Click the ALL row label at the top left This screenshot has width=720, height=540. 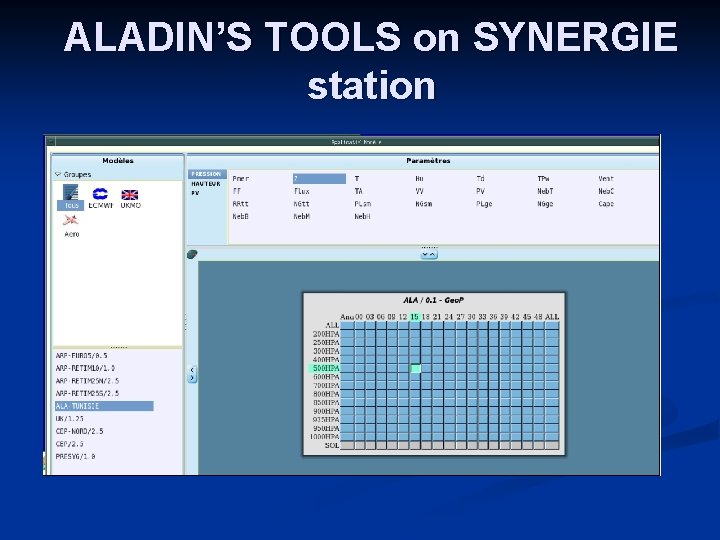tap(332, 325)
